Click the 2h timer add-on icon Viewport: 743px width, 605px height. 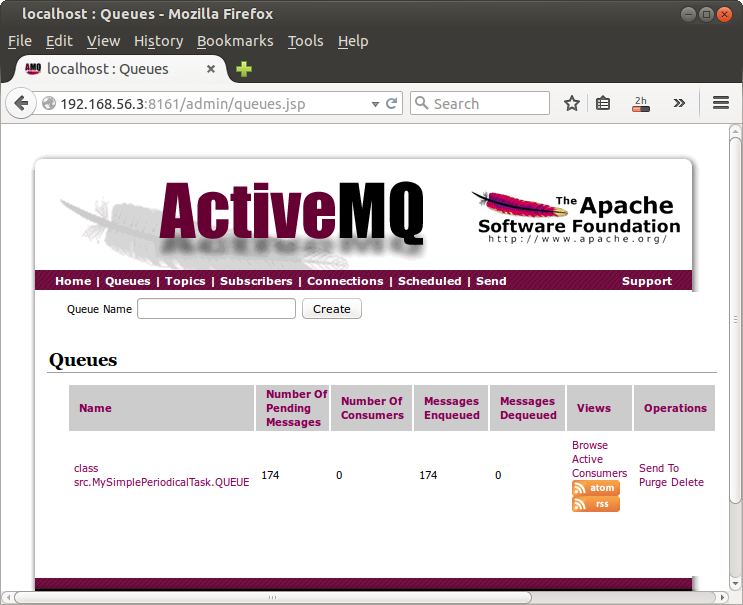pyautogui.click(x=641, y=104)
